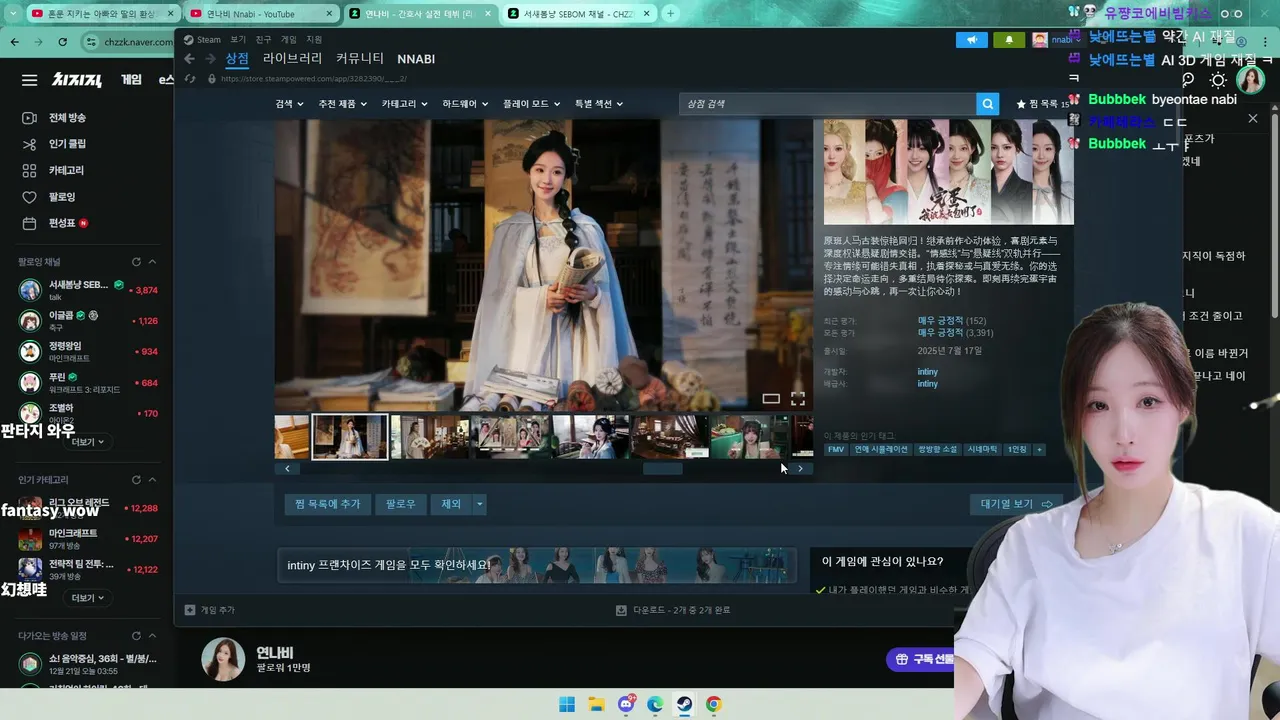Switch to the 라이브러리 tab in Steam
Viewport: 1280px width, 720px height.
(293, 59)
